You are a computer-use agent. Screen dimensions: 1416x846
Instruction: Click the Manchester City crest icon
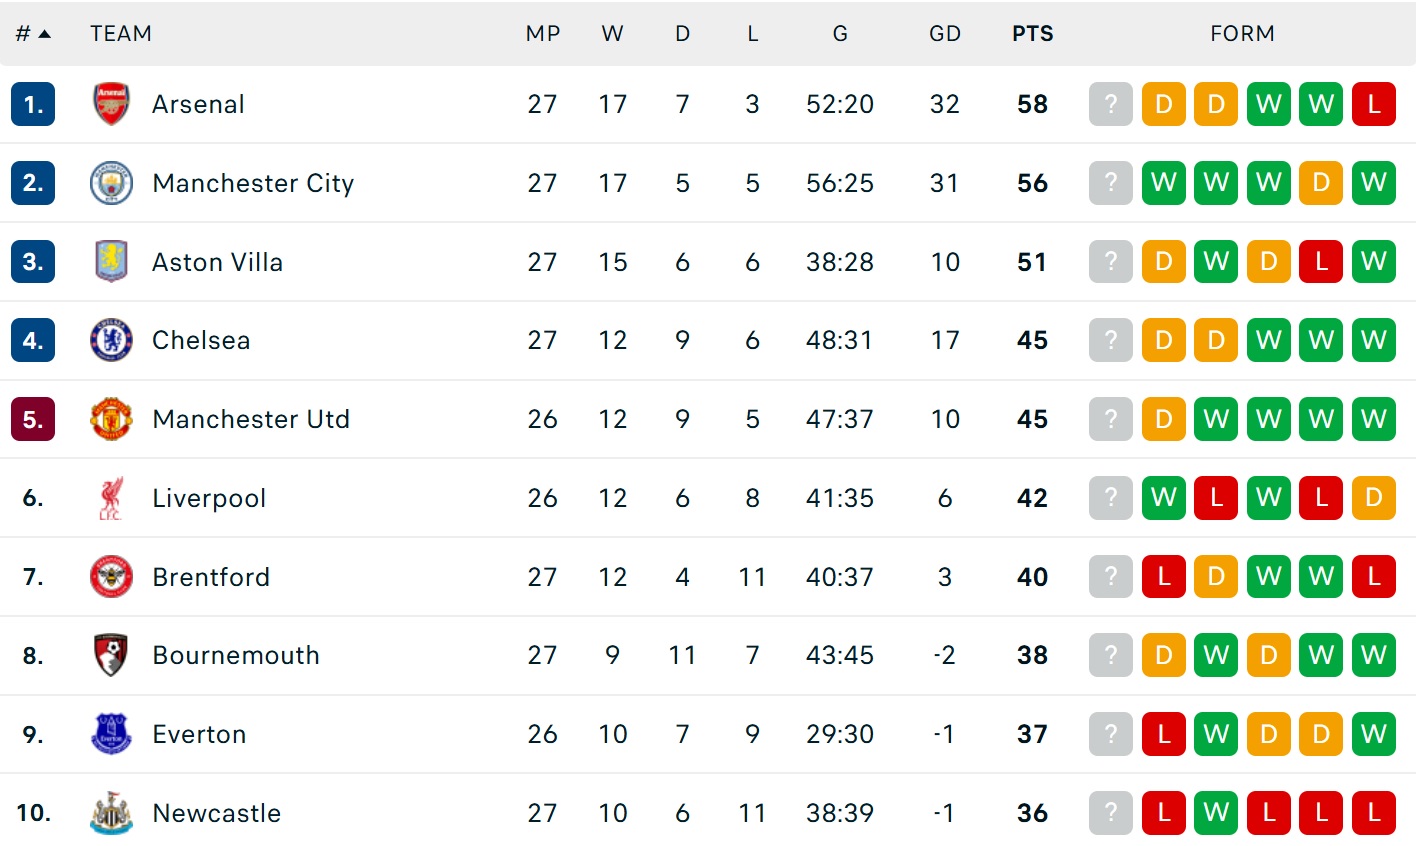click(x=111, y=183)
